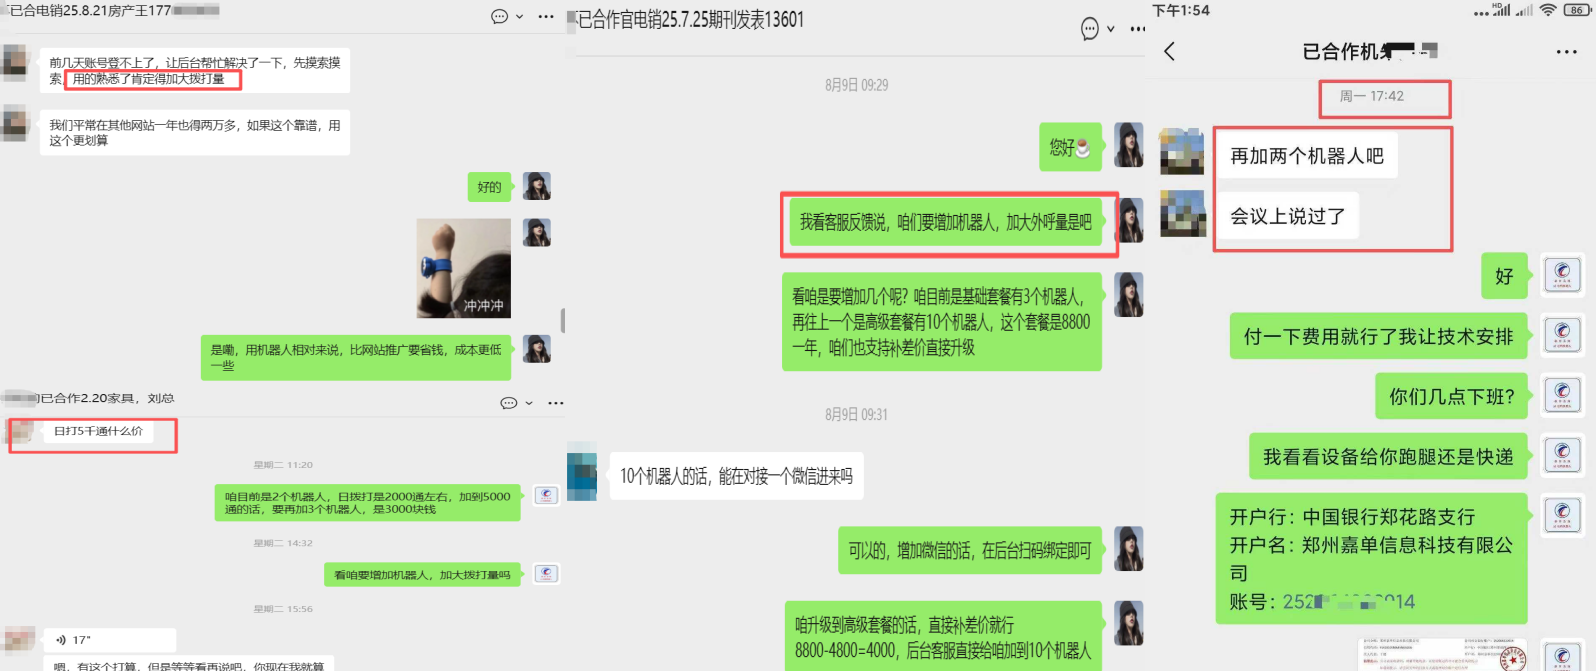Select the 付一下费用就行了我让技术安排 message bubble
The width and height of the screenshot is (1596, 671).
click(1379, 336)
